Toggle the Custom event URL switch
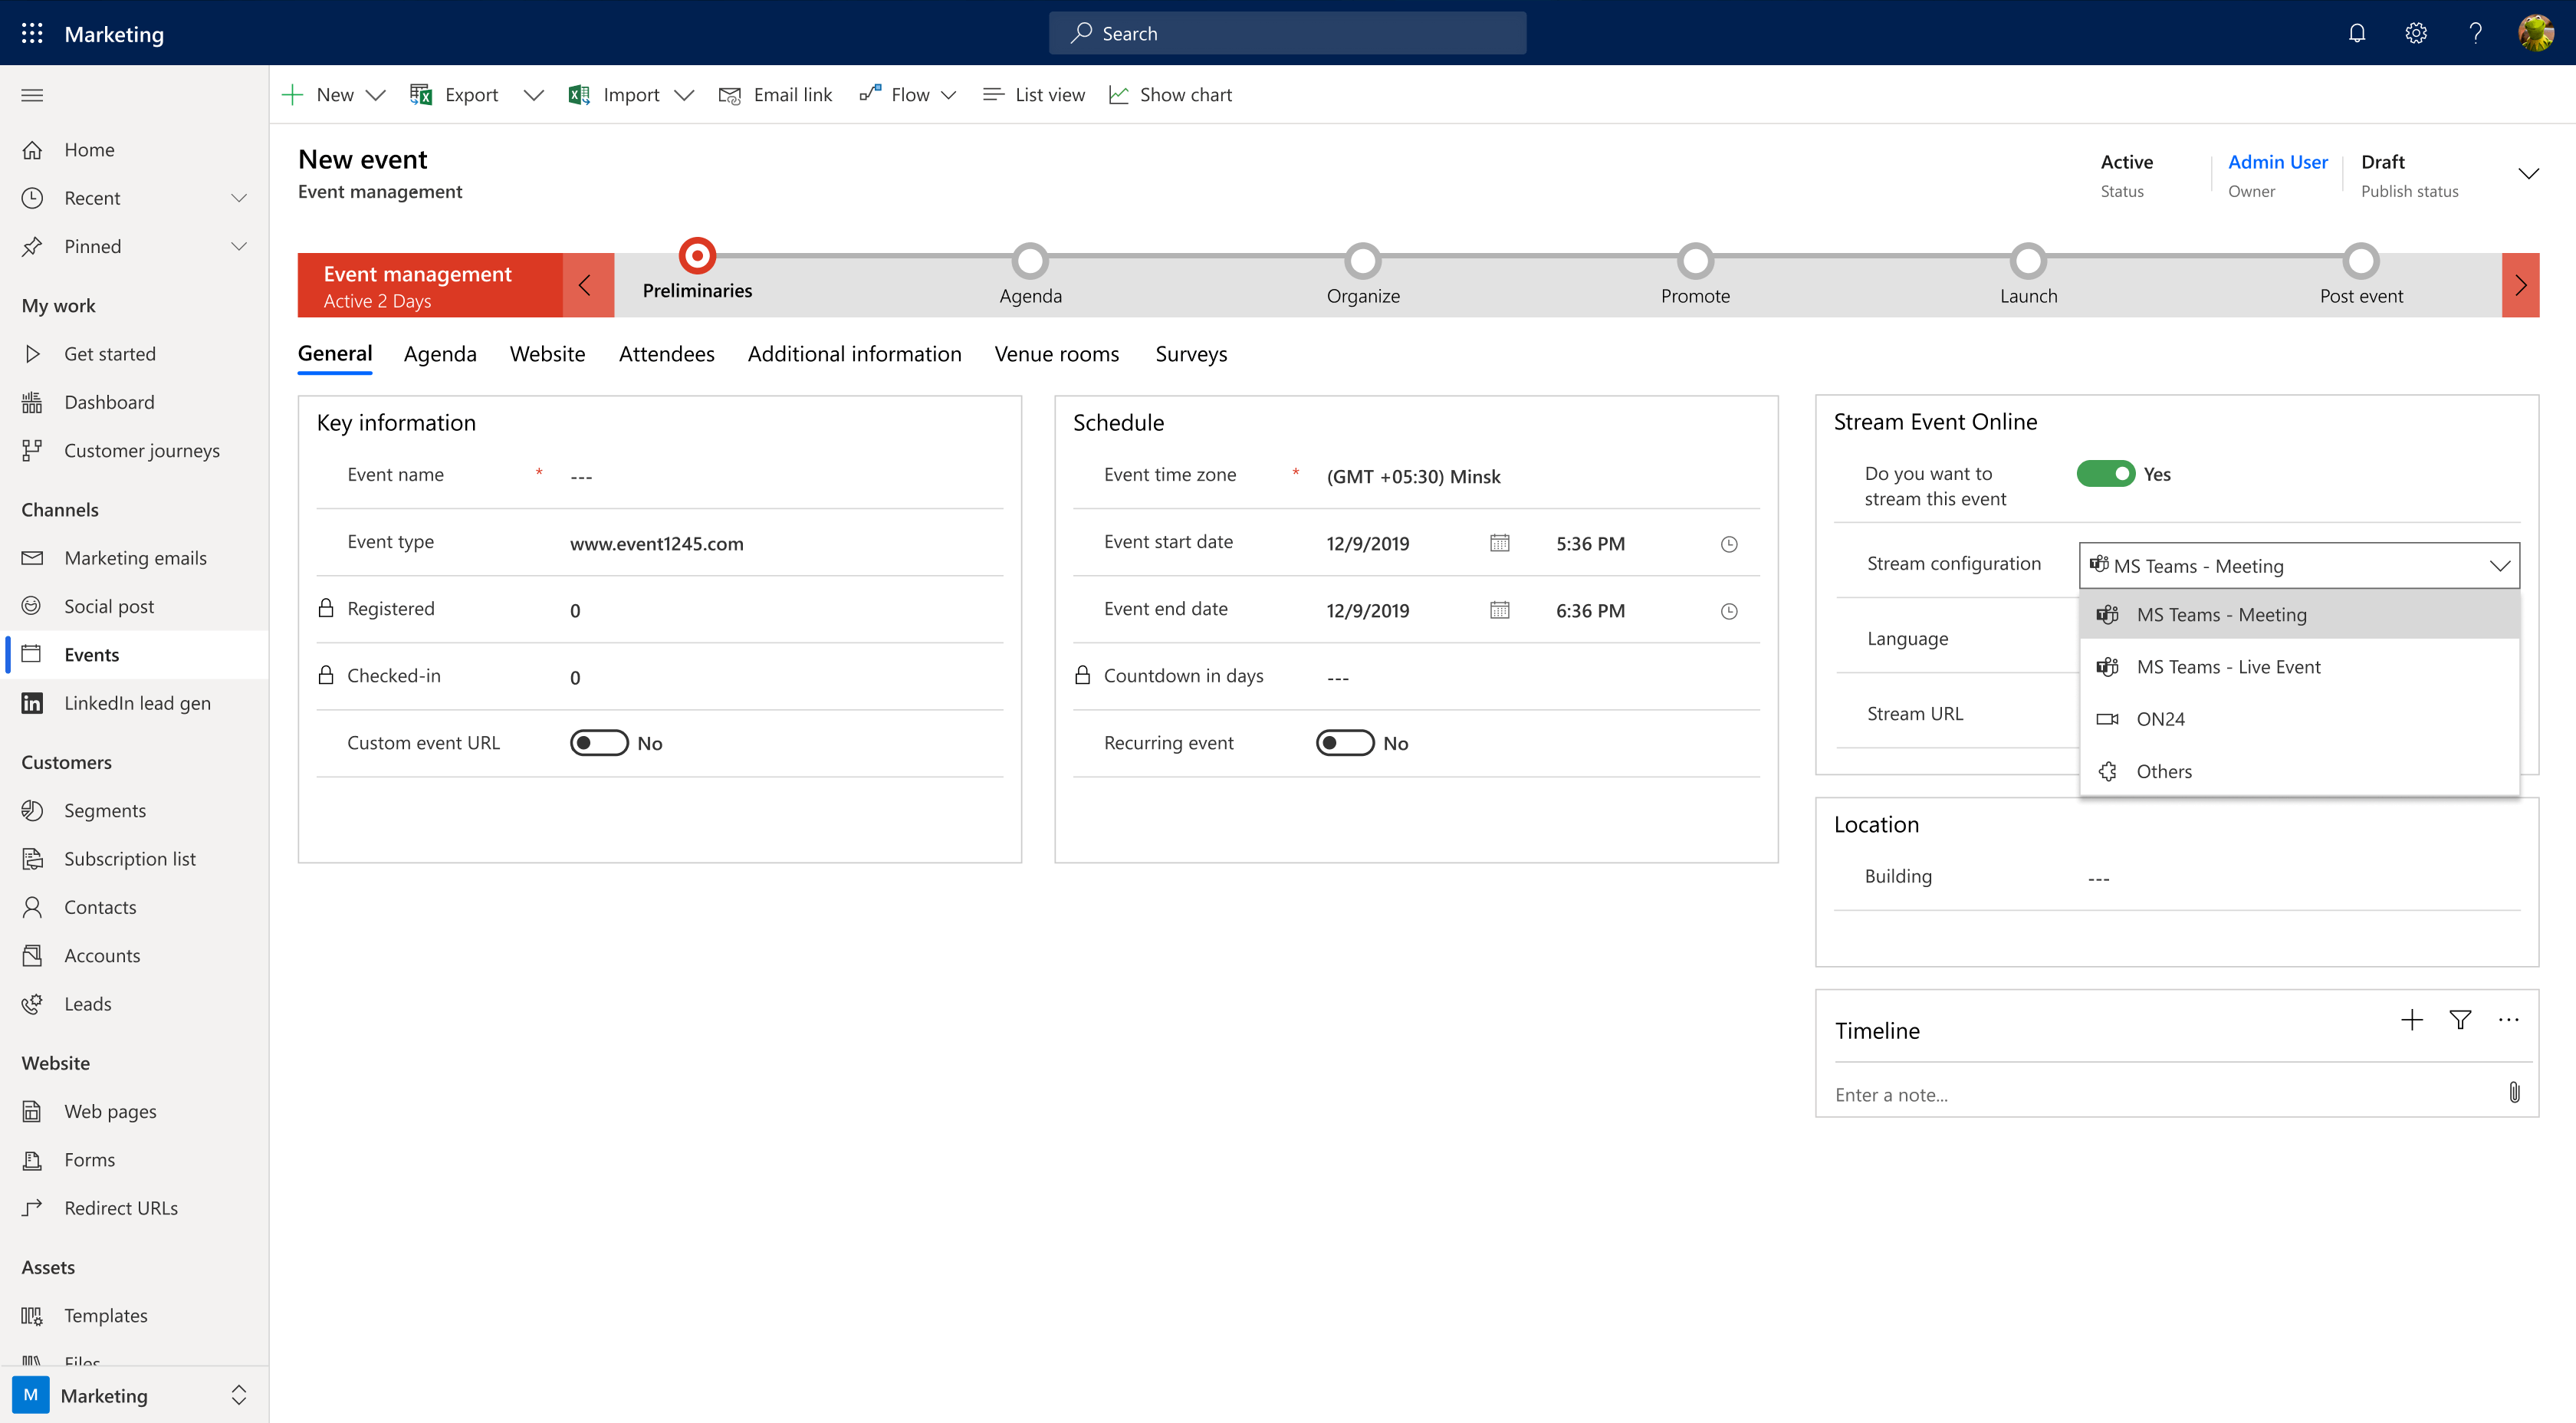This screenshot has width=2576, height=1423. coord(596,743)
